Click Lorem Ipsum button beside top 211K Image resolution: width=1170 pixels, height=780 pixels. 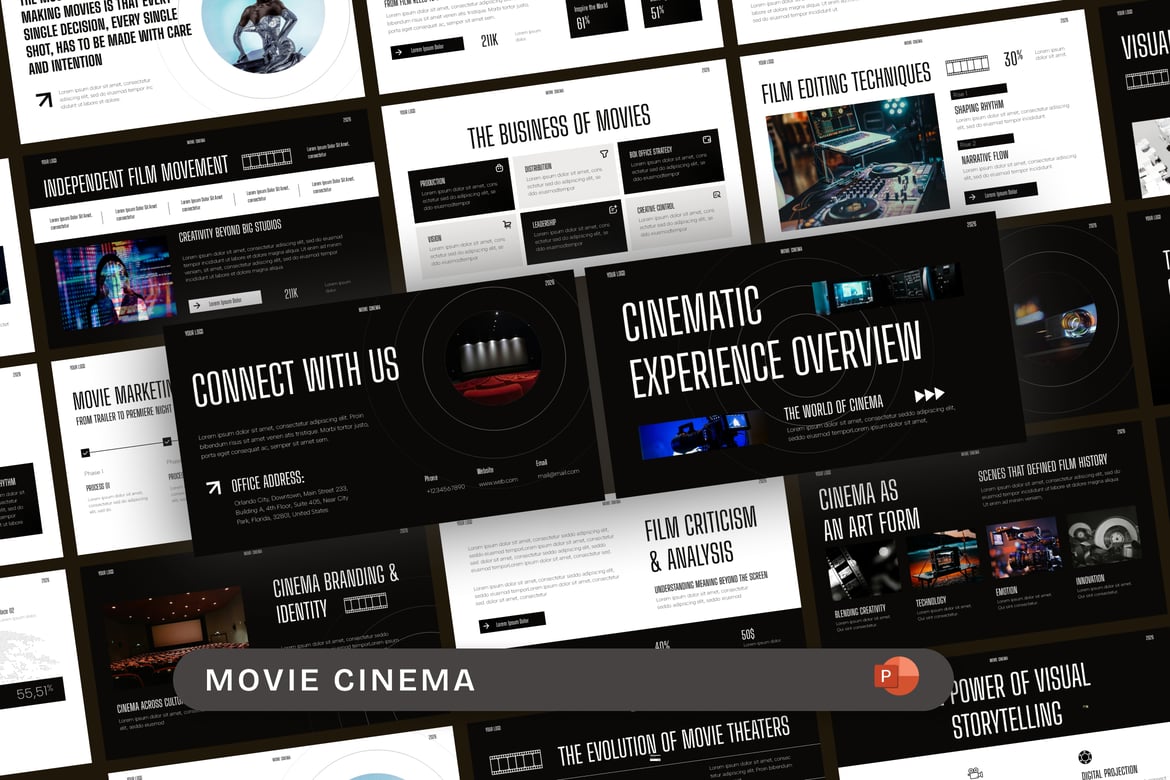point(427,48)
